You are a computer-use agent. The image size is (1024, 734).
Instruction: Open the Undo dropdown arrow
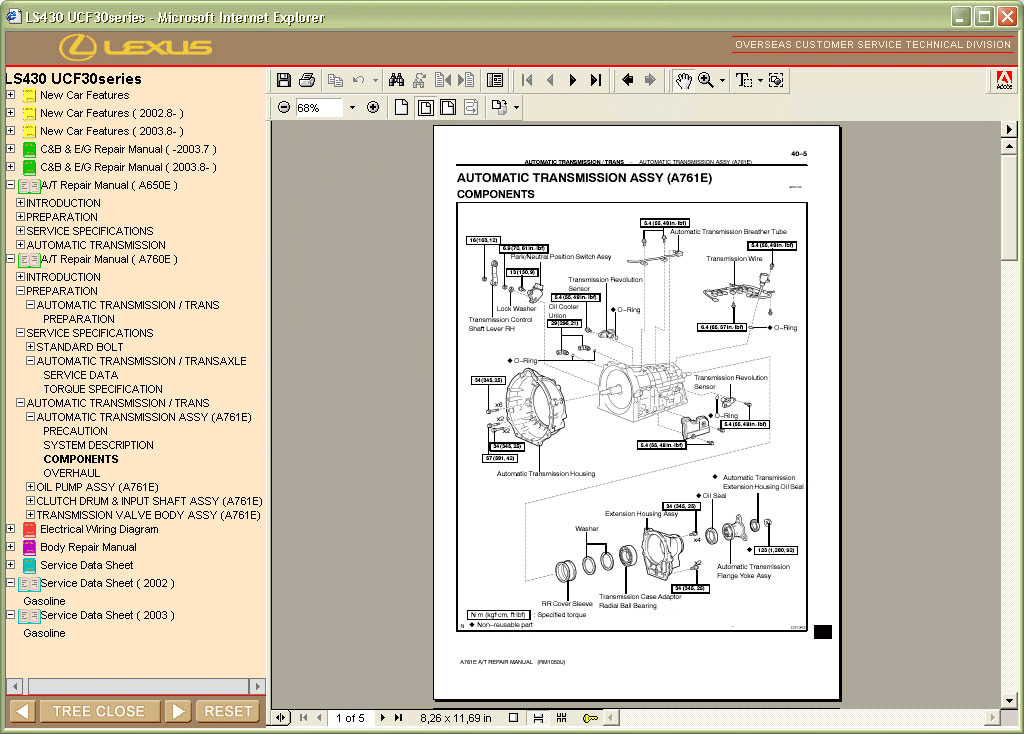tap(375, 80)
